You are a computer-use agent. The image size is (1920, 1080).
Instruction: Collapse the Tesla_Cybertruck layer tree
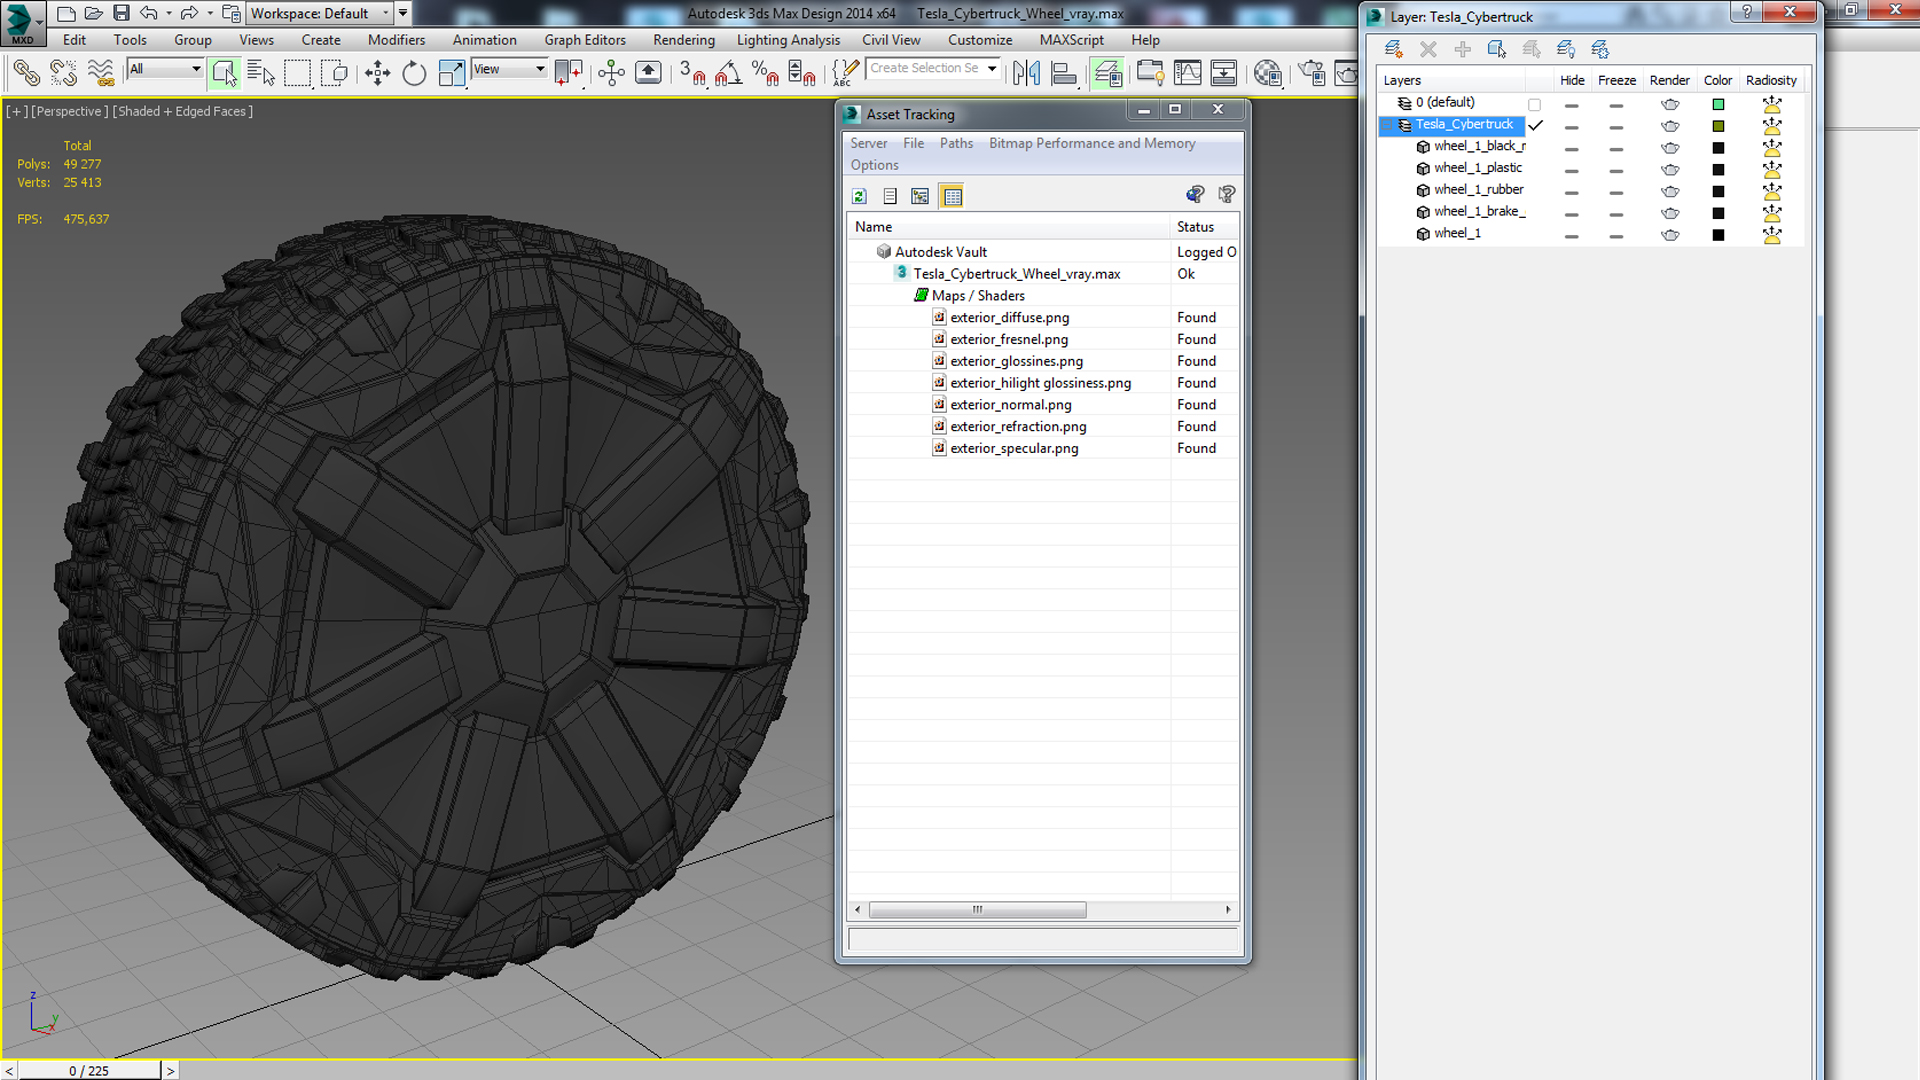click(x=1387, y=125)
